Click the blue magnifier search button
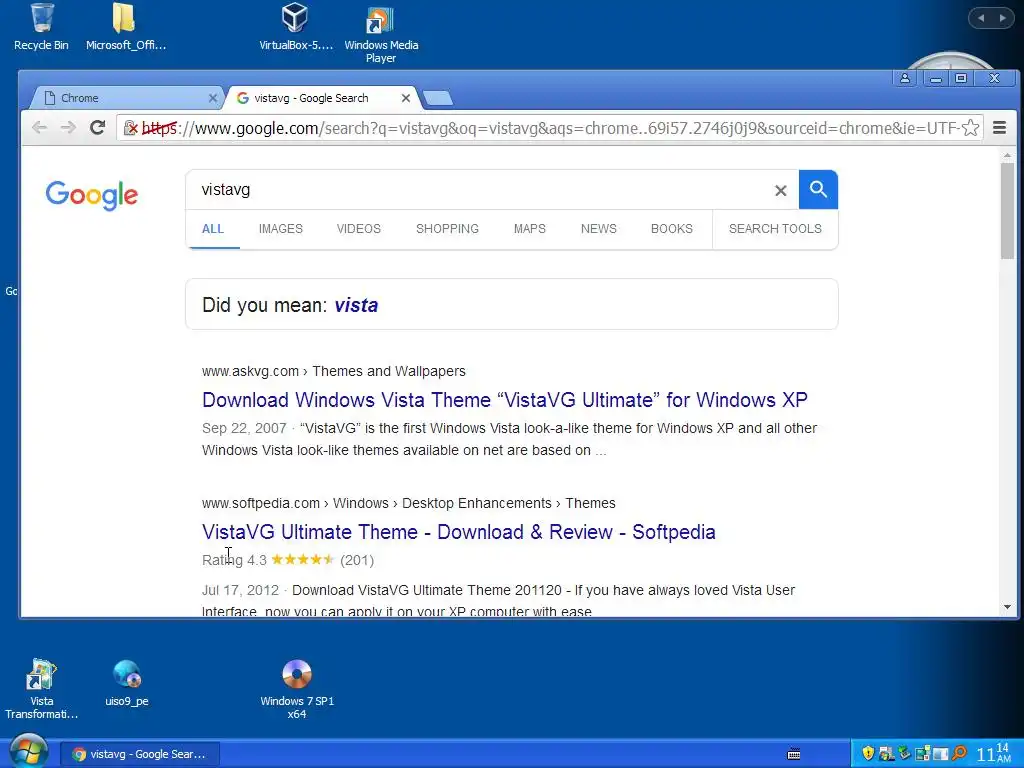Image resolution: width=1024 pixels, height=768 pixels. pos(818,189)
